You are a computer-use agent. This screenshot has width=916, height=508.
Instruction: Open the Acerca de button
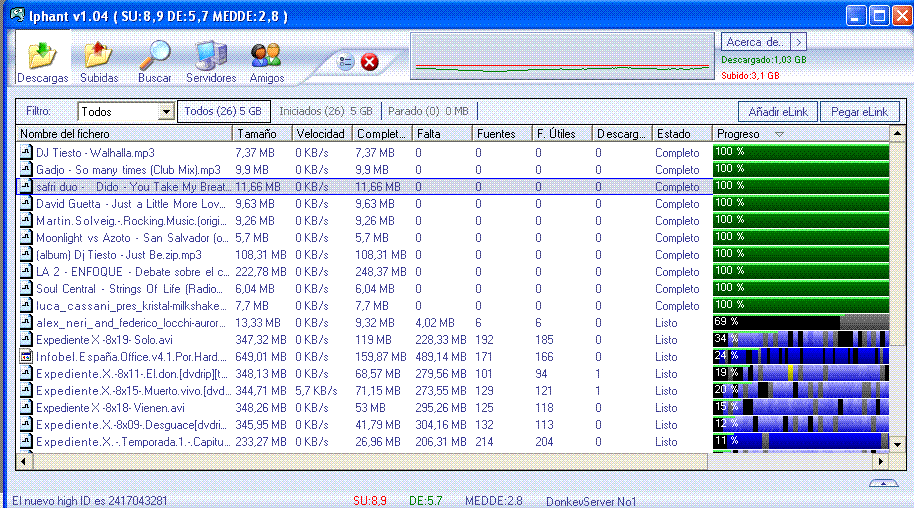(755, 42)
